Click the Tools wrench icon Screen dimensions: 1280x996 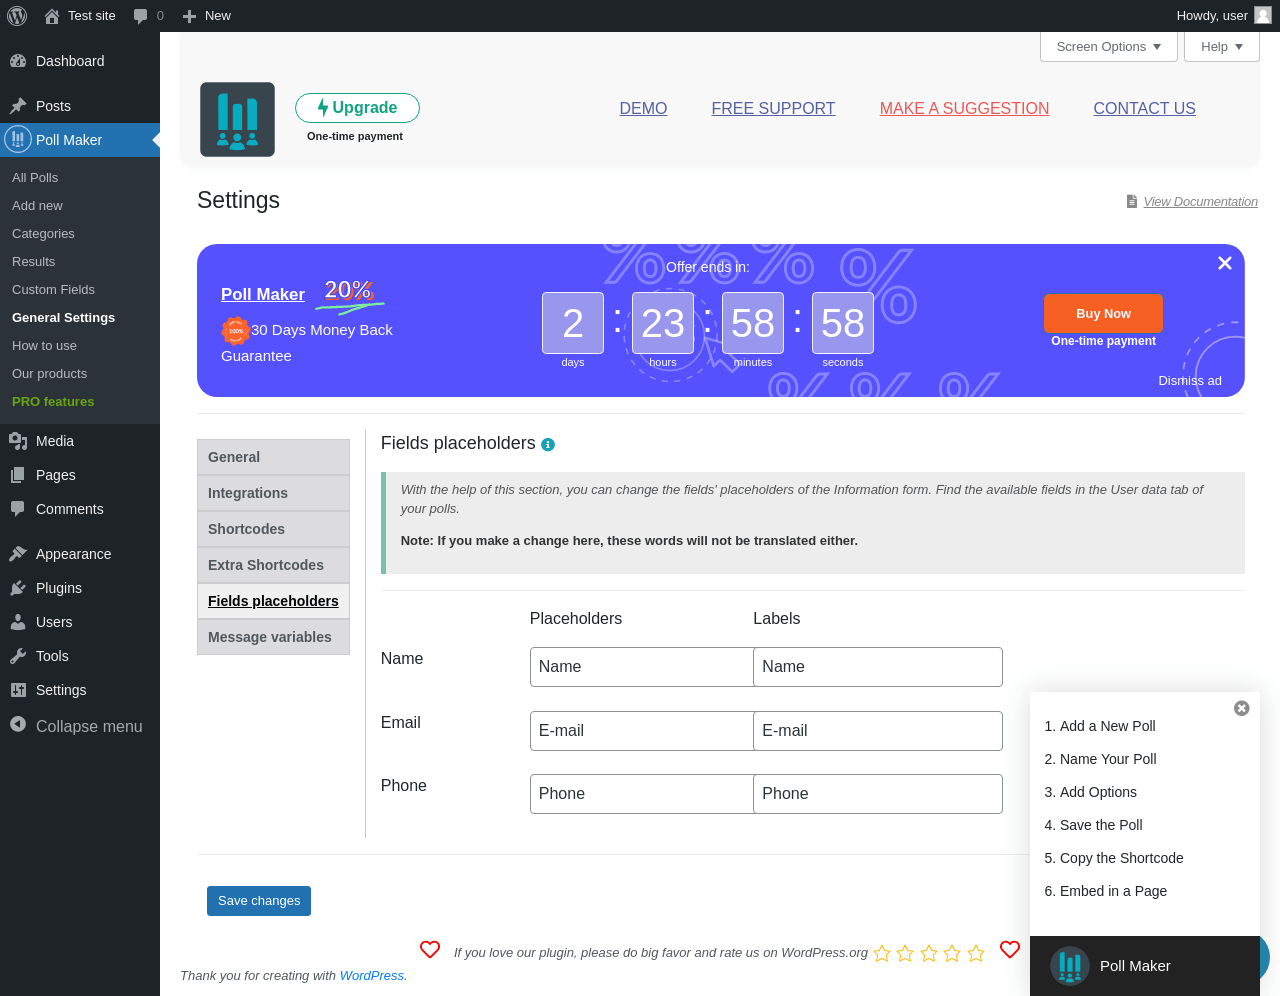pyautogui.click(x=18, y=656)
